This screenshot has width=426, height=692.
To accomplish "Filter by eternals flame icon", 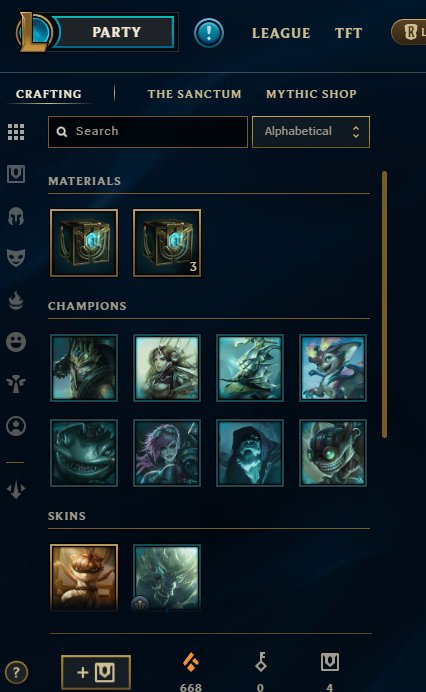I will (x=16, y=301).
